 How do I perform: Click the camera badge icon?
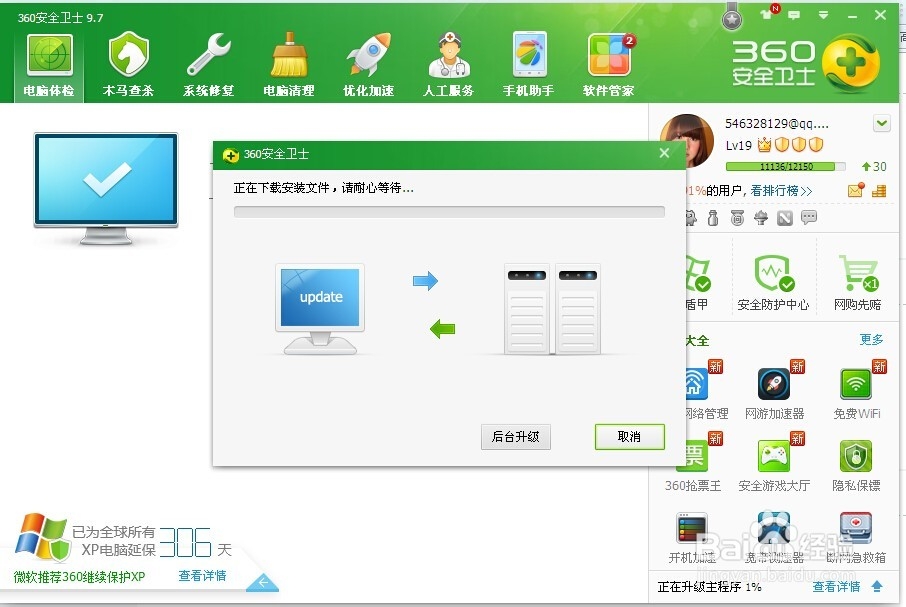point(737,218)
